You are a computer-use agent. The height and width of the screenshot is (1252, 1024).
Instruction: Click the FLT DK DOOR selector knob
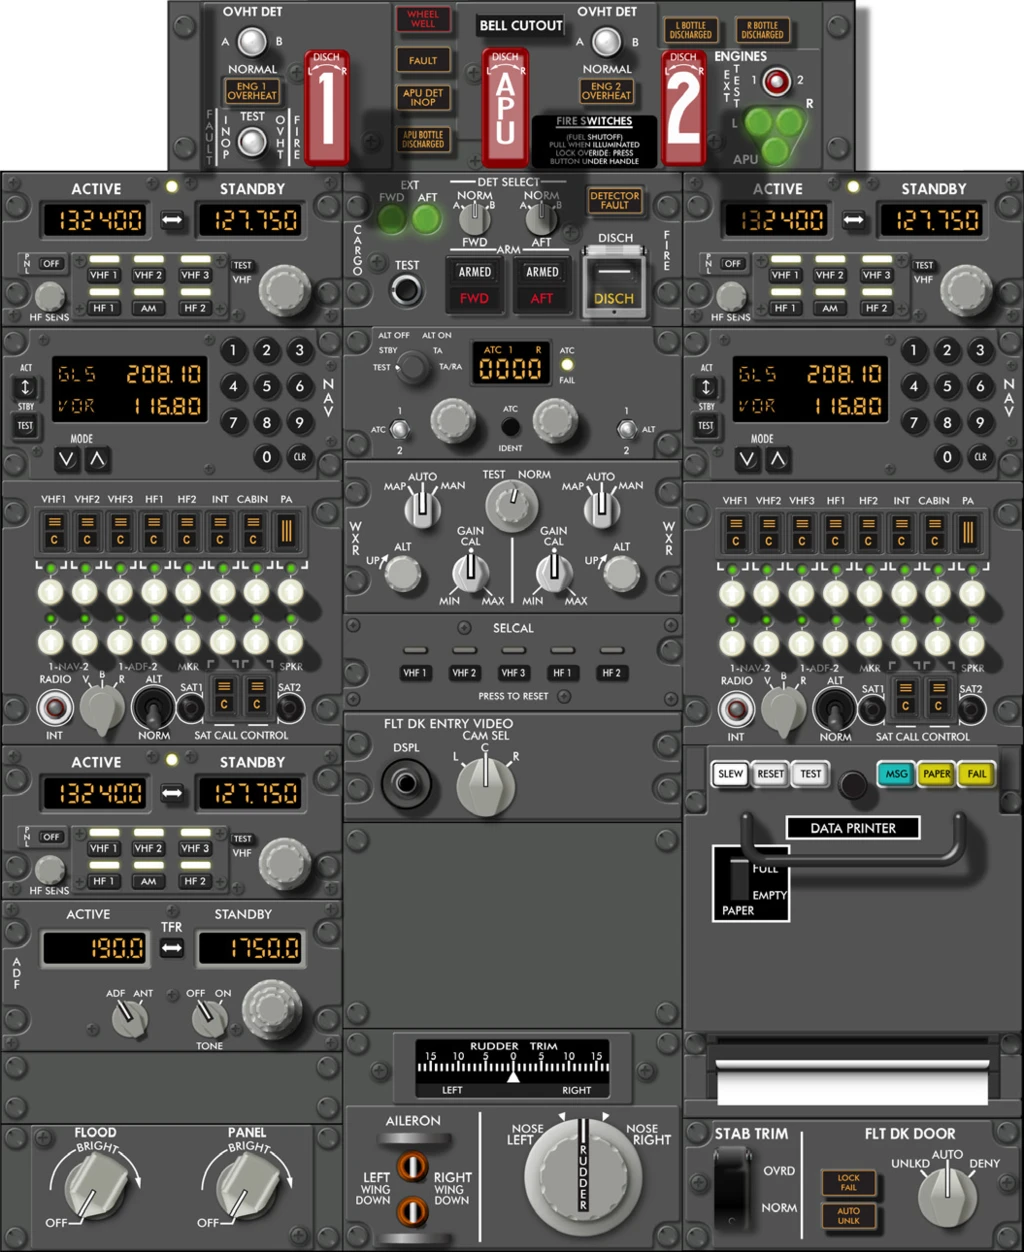946,1198
